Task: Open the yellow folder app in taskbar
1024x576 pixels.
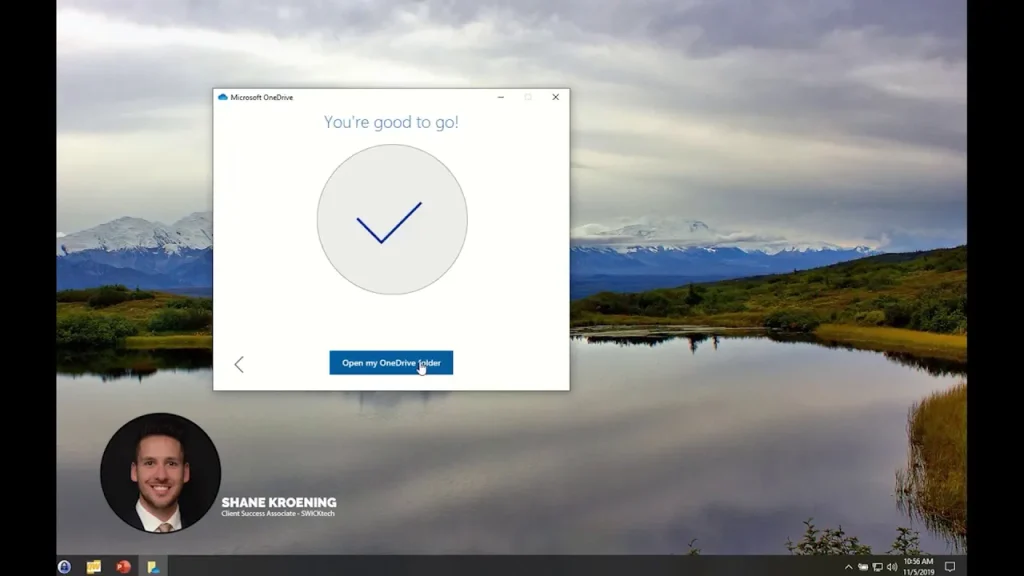Action: 93,566
